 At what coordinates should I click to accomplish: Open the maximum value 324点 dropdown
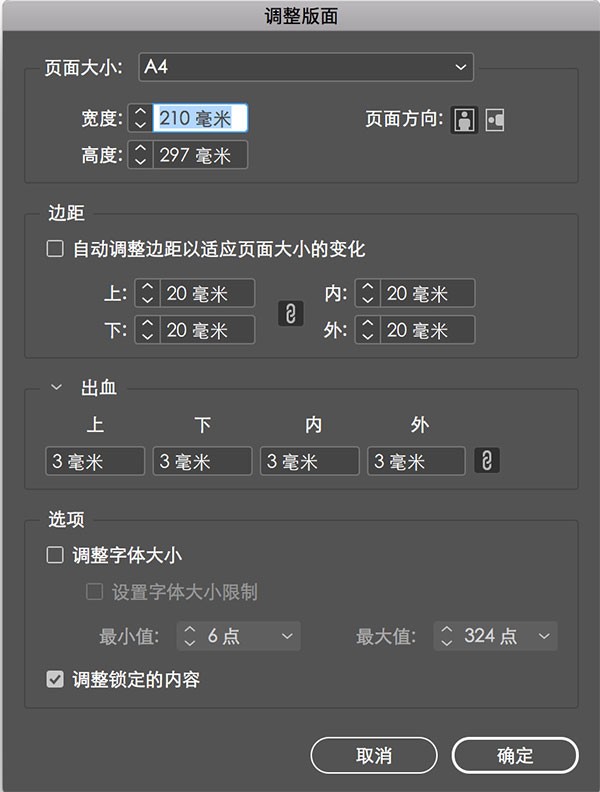(544, 636)
